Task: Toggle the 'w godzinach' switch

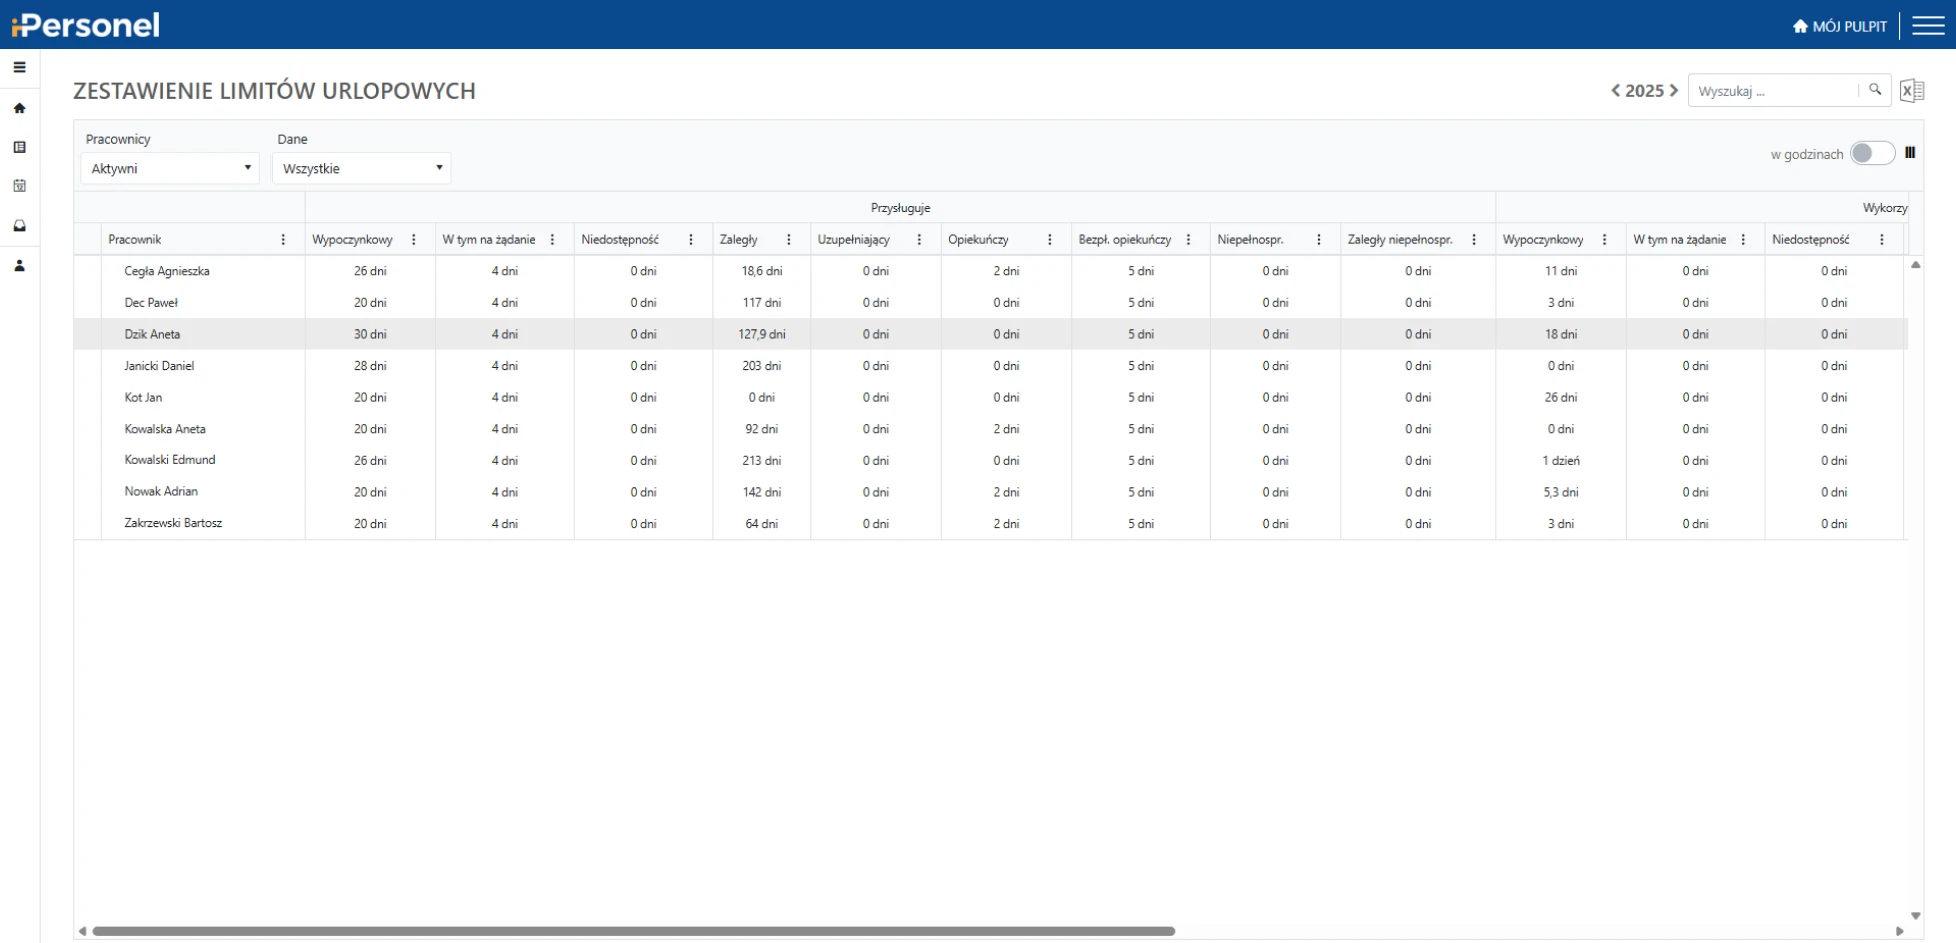Action: (x=1871, y=153)
